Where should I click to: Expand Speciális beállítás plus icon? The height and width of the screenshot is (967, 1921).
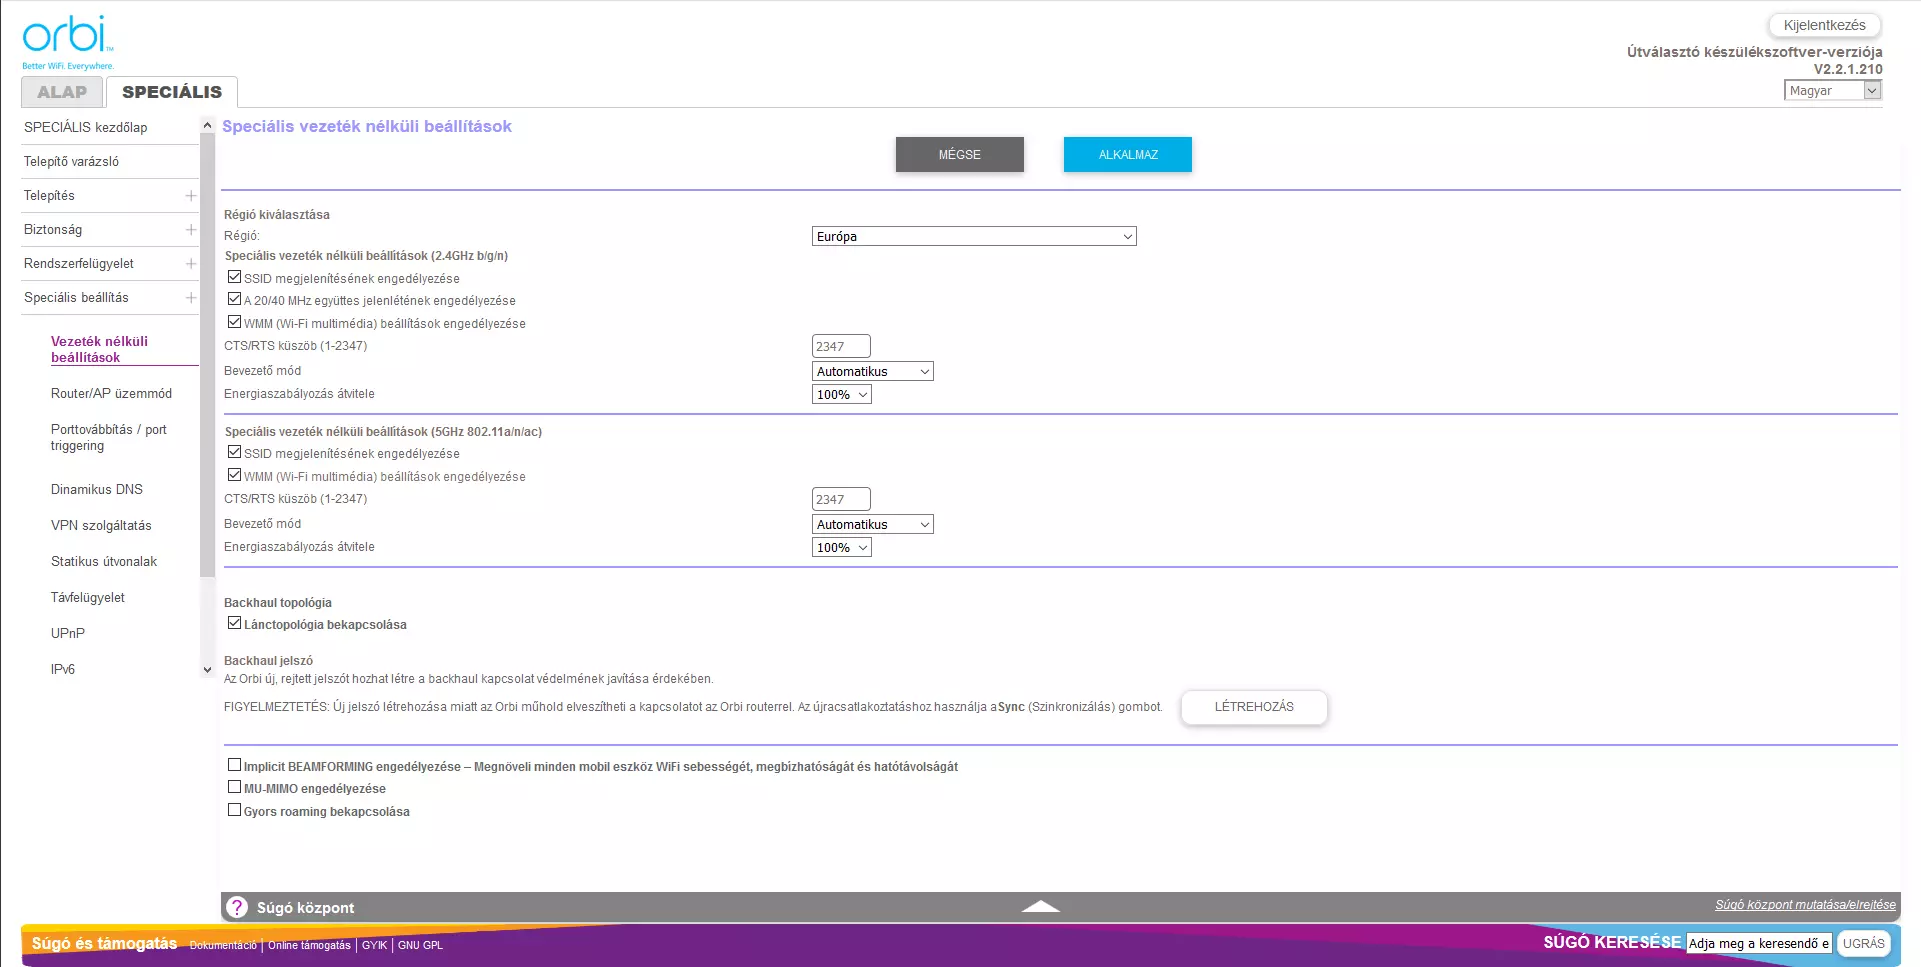(190, 298)
